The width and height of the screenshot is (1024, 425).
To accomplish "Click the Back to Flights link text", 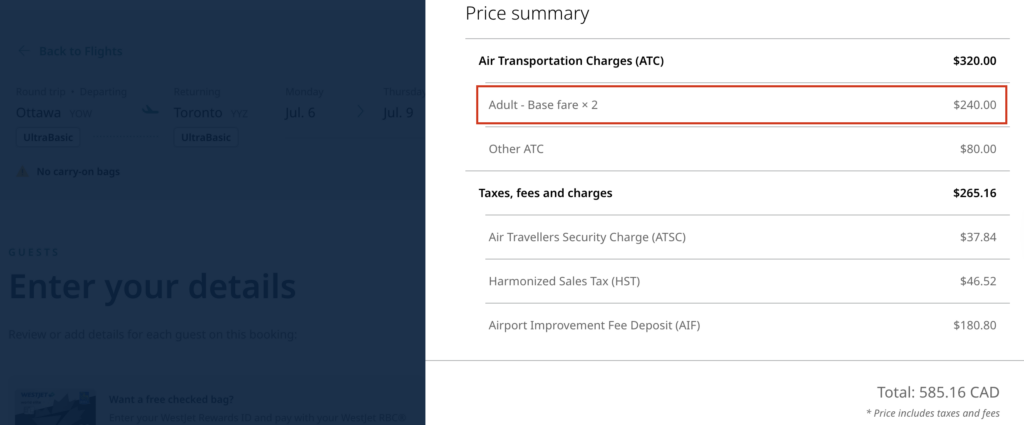I will point(80,51).
